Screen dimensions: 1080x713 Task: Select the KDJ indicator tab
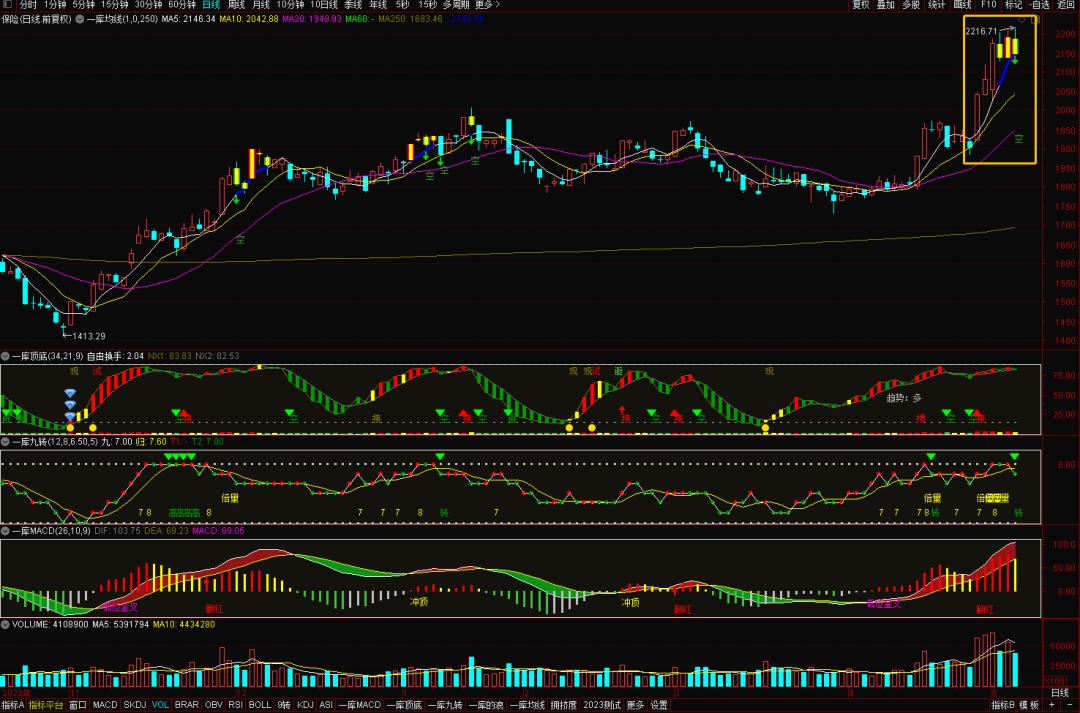click(x=305, y=705)
